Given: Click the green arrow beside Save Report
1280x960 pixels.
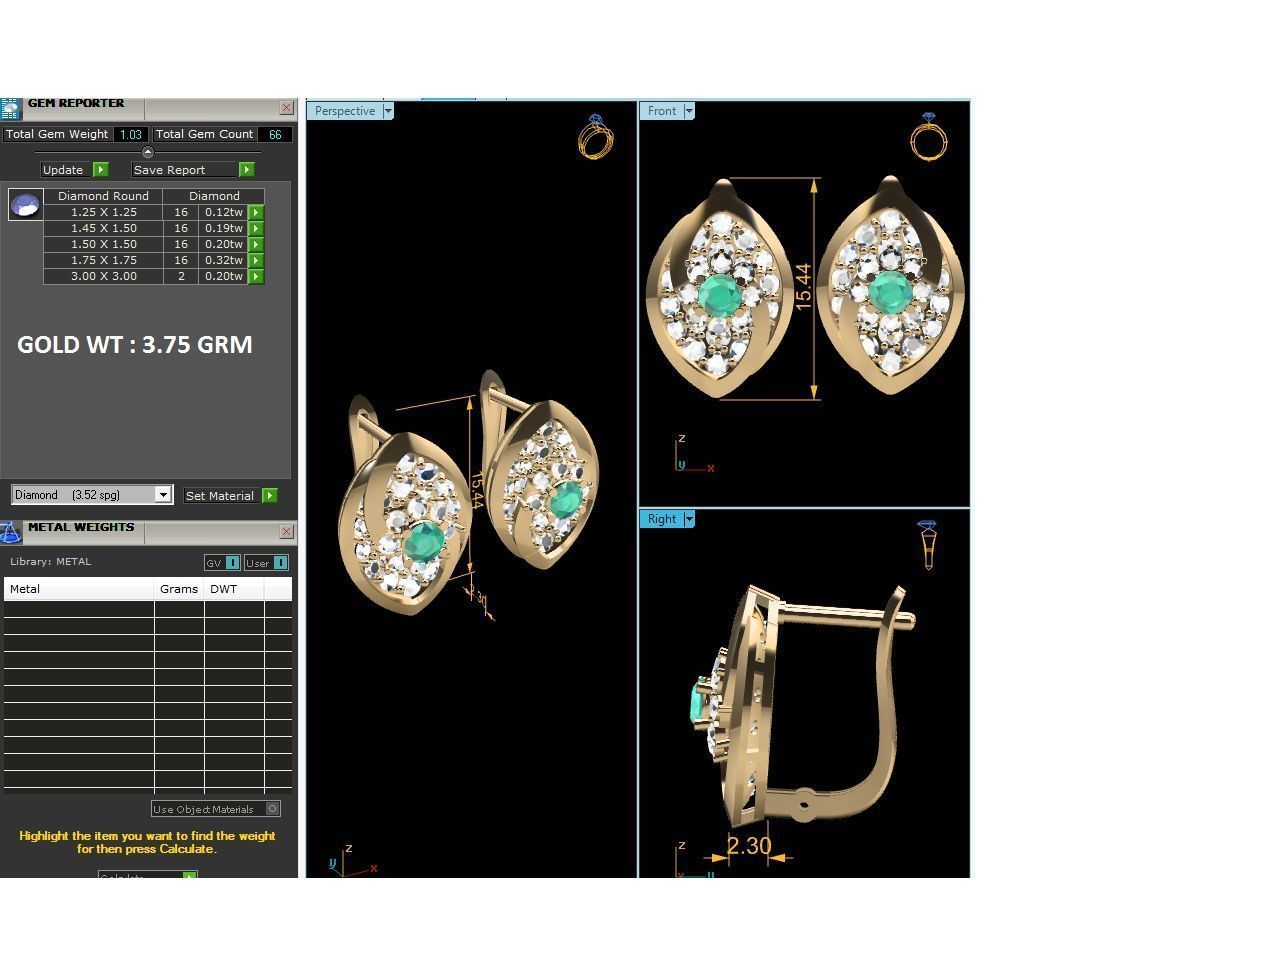Looking at the screenshot, I should point(247,170).
